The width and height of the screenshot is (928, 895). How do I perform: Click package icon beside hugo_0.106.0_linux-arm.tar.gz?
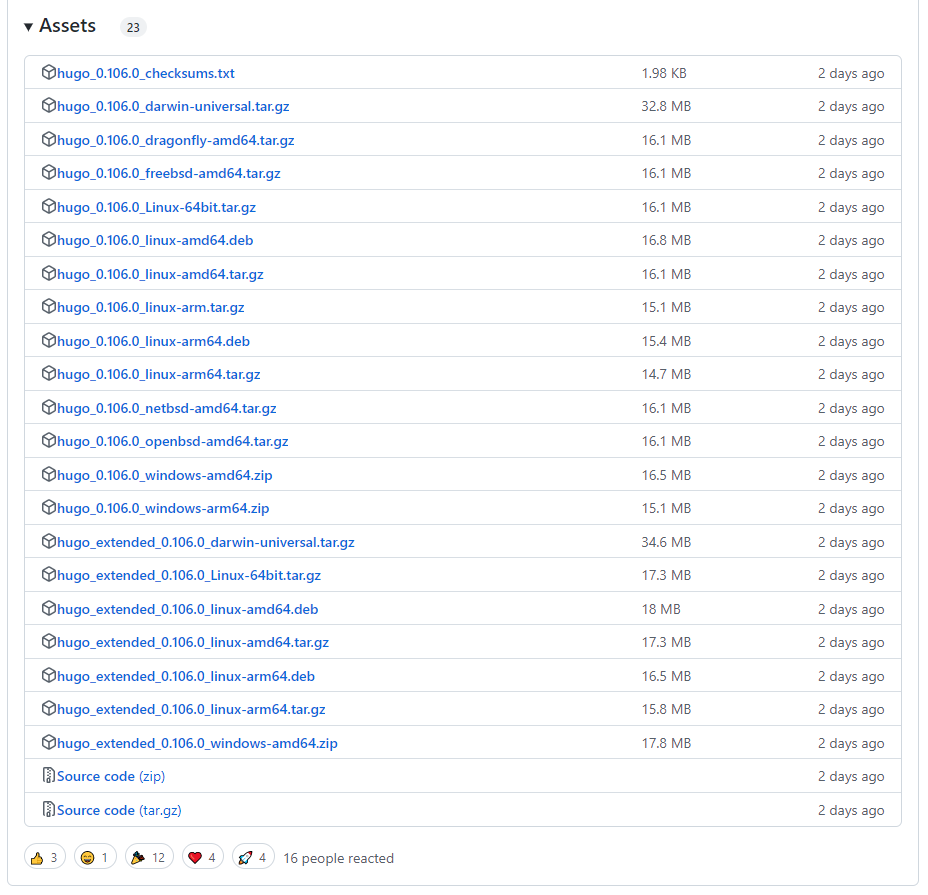49,306
